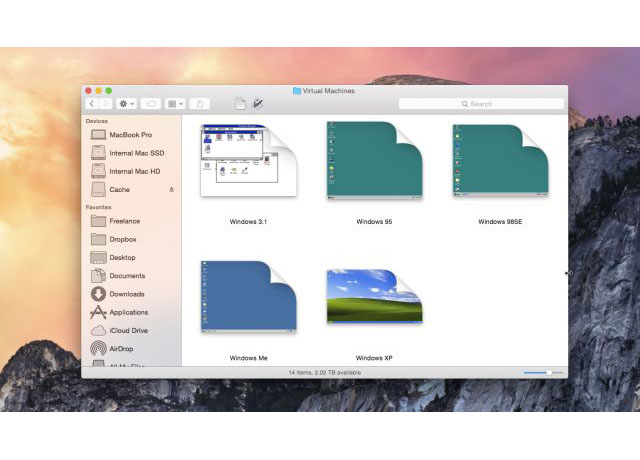Click the Share toolbar button
Image resolution: width=640 pixels, height=460 pixels.
coord(200,104)
